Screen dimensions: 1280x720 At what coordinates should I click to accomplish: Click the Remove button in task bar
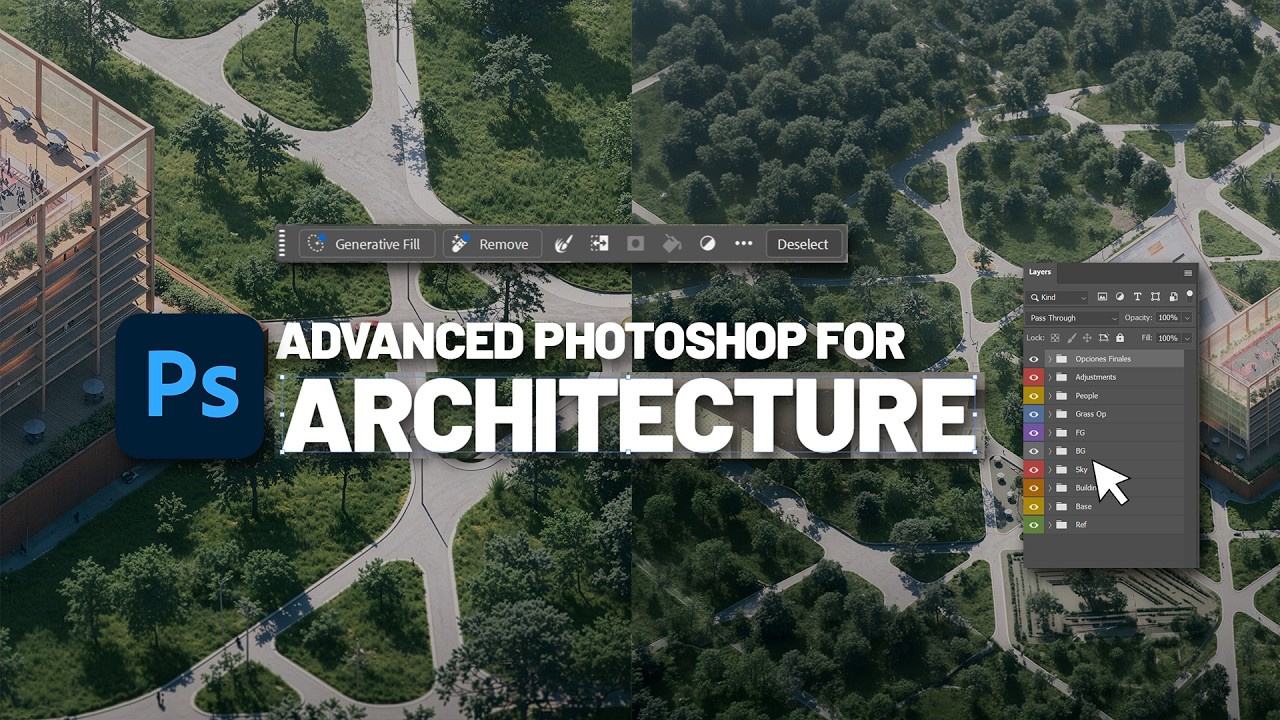coord(492,244)
